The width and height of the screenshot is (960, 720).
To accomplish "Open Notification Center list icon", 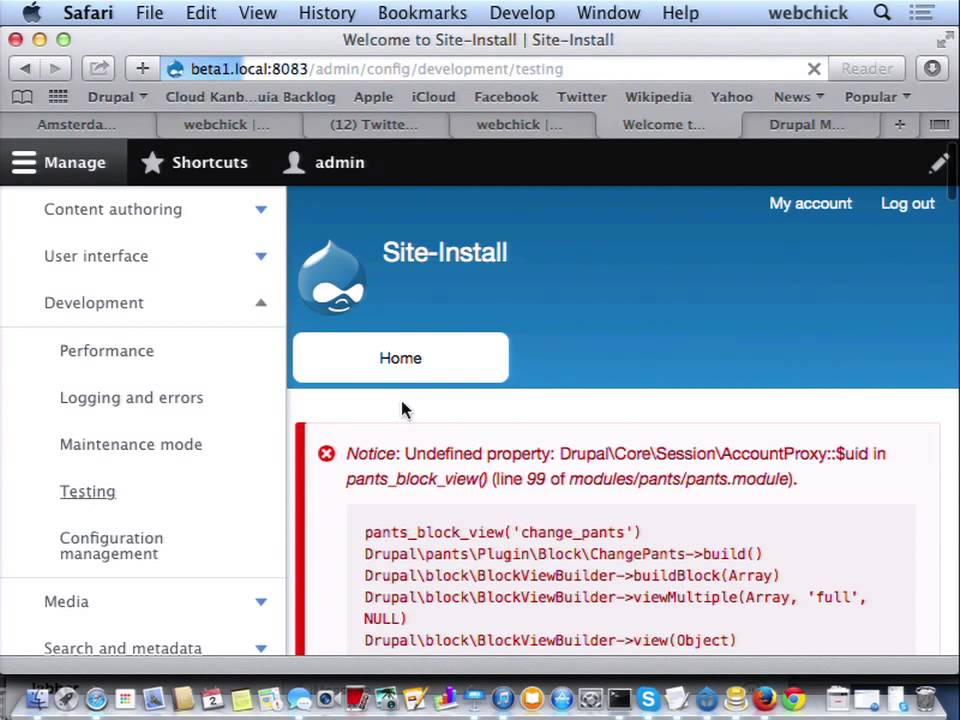I will pos(921,12).
